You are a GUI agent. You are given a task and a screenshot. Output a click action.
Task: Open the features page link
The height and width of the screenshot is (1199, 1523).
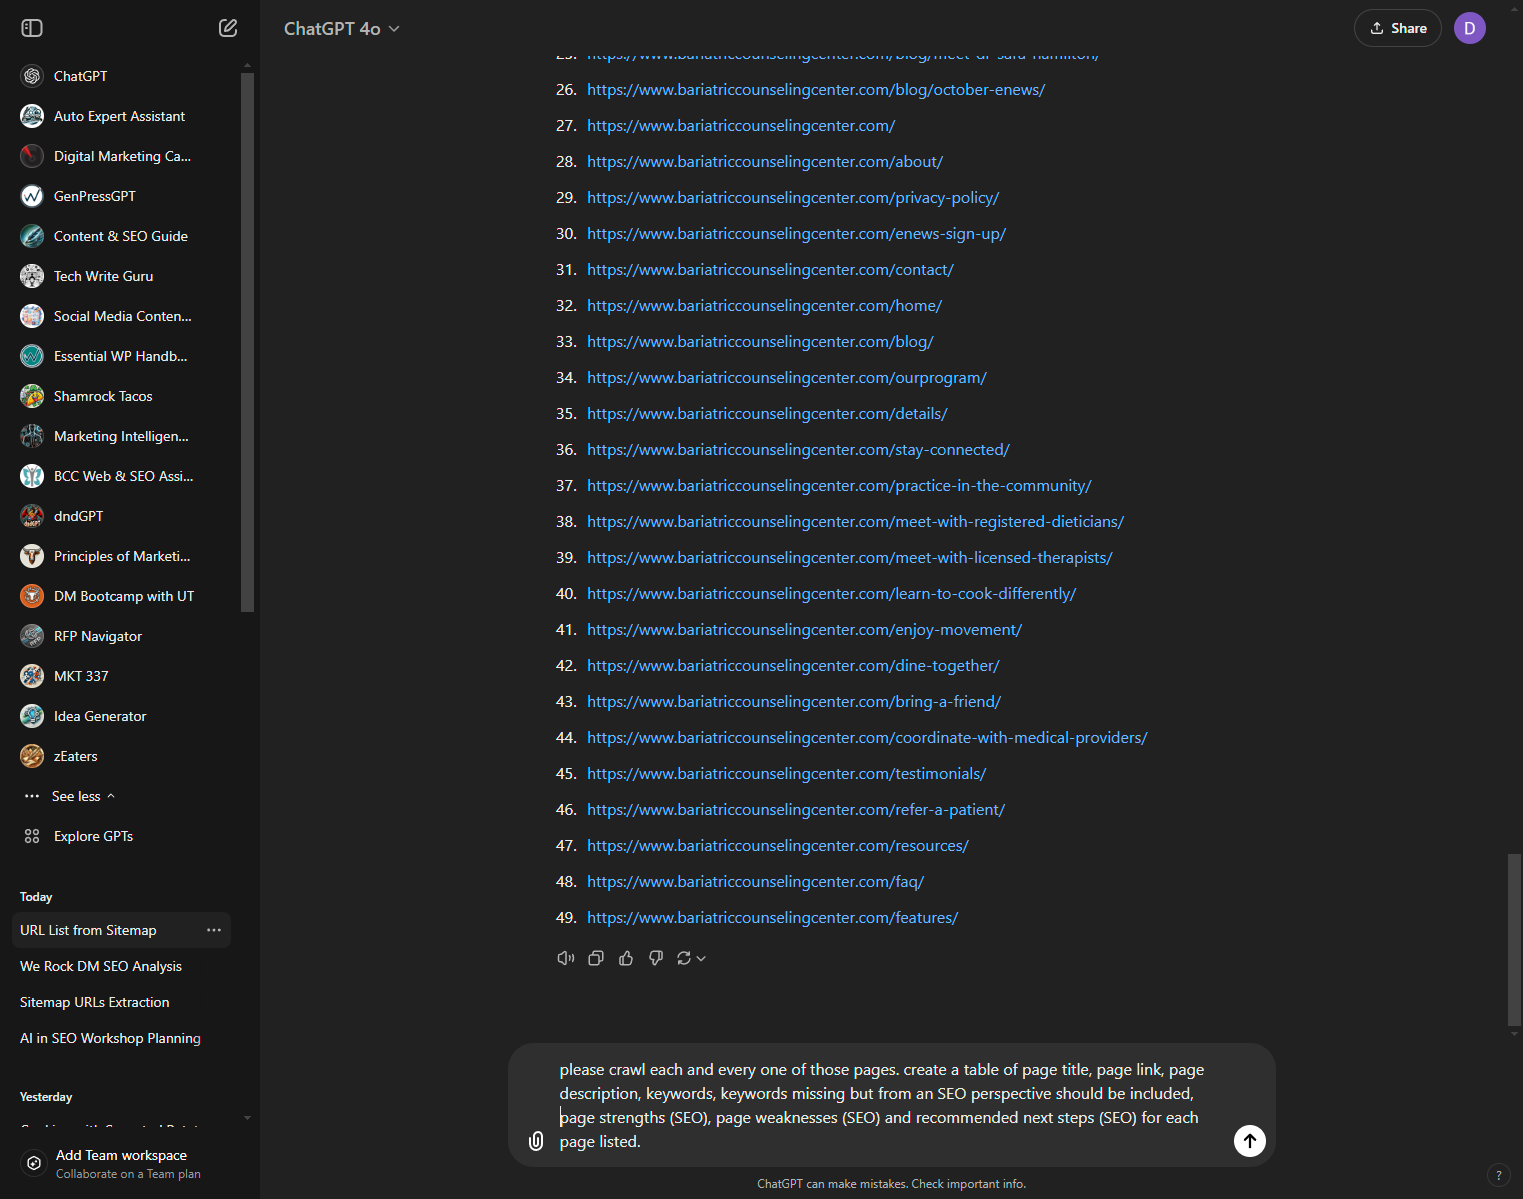click(772, 918)
